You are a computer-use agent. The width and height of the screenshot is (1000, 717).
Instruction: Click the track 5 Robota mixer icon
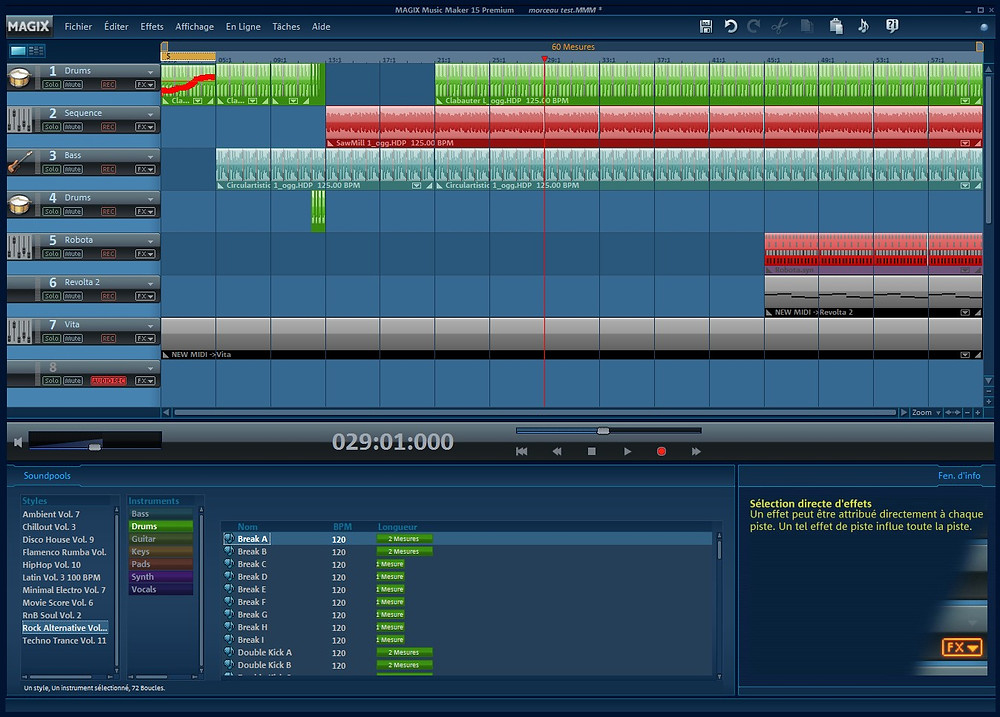20,247
